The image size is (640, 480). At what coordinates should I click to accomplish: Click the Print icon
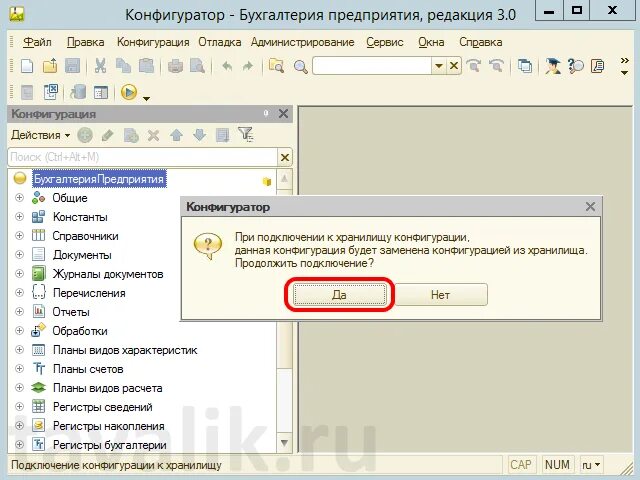pos(175,66)
